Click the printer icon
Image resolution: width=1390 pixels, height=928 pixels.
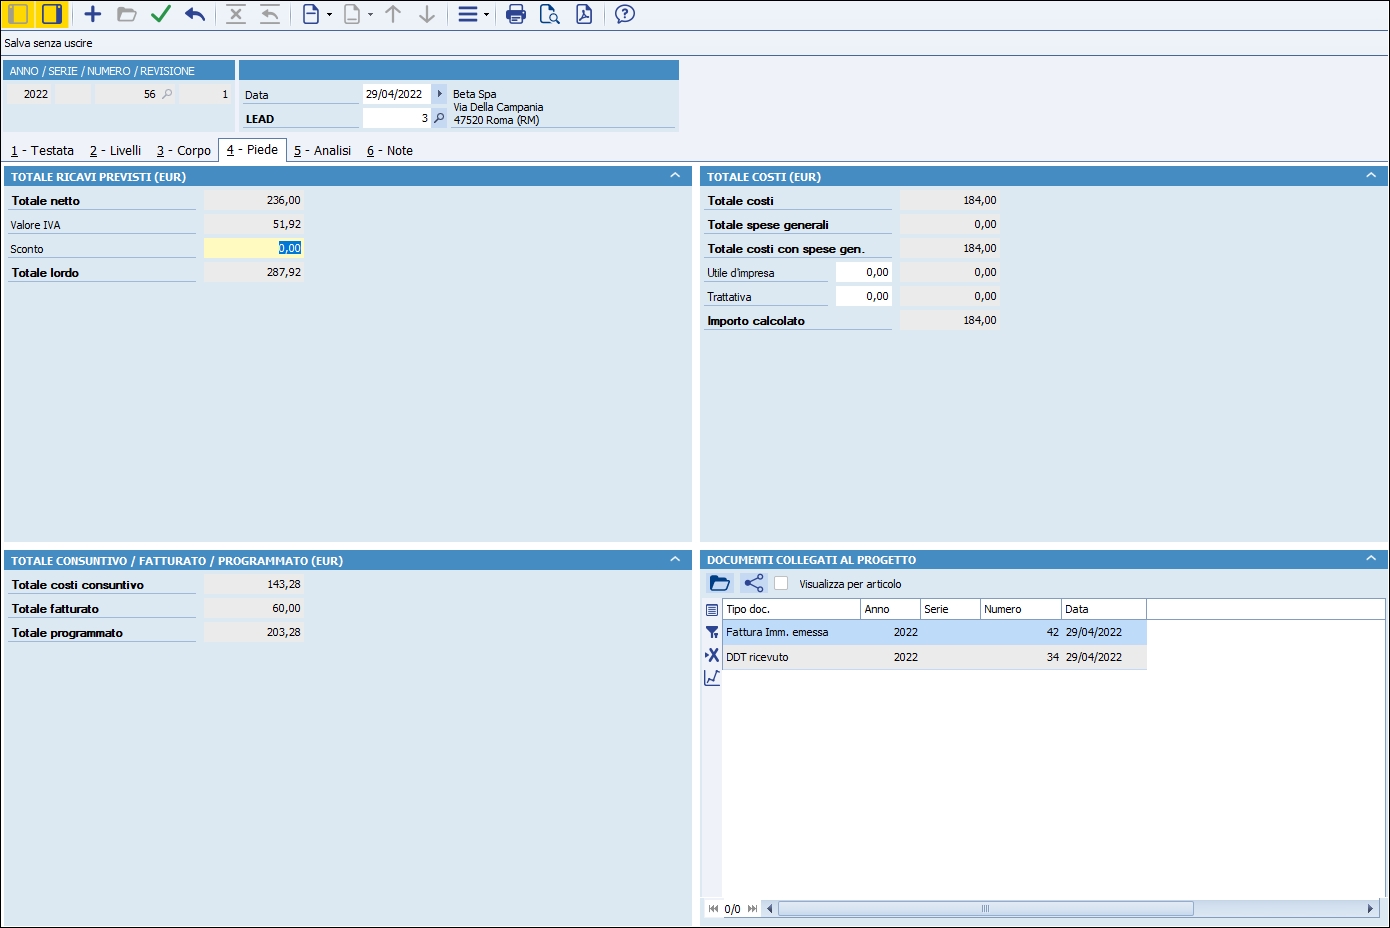516,14
